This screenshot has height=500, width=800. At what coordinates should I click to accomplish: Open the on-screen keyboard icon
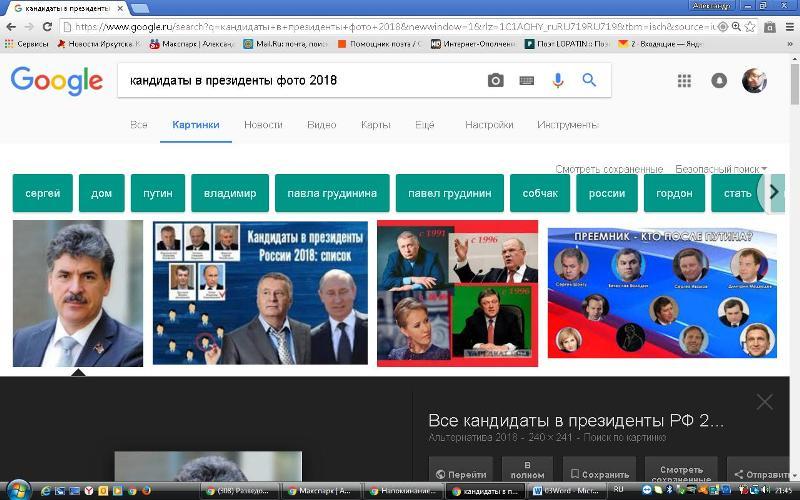[x=527, y=81]
